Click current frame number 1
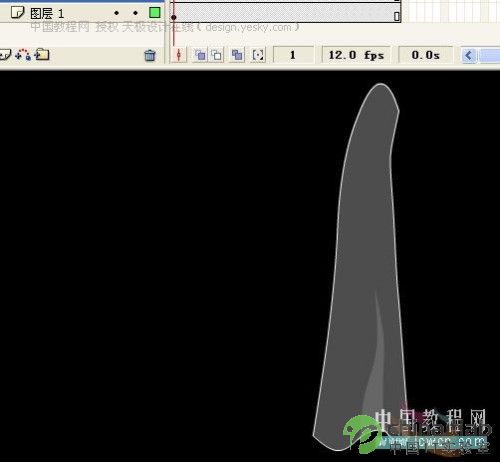The width and height of the screenshot is (500, 462). pyautogui.click(x=293, y=55)
